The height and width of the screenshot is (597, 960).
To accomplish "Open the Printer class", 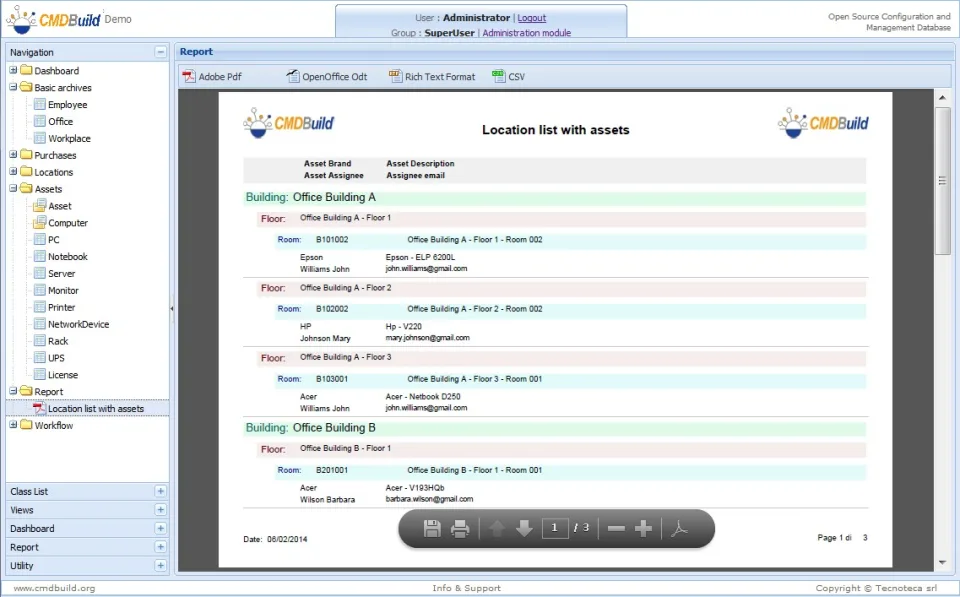I will click(x=61, y=307).
